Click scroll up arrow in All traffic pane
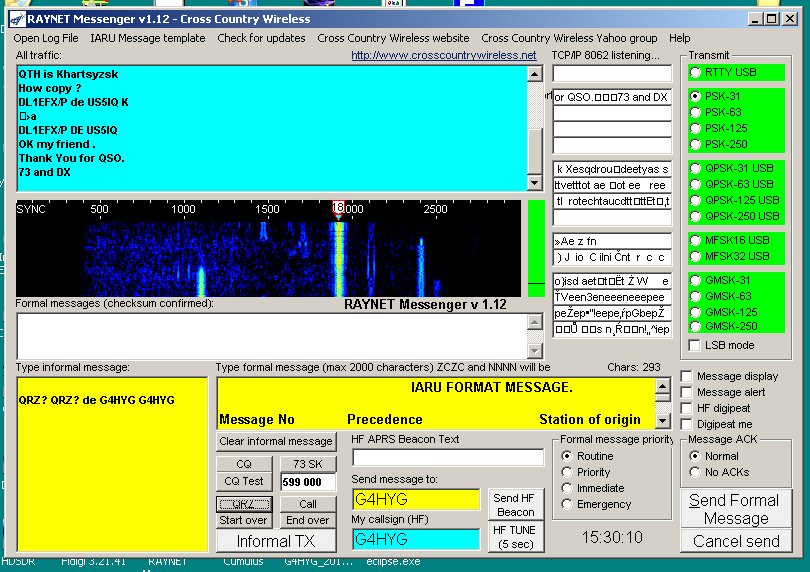The height and width of the screenshot is (572, 810). pos(535,74)
